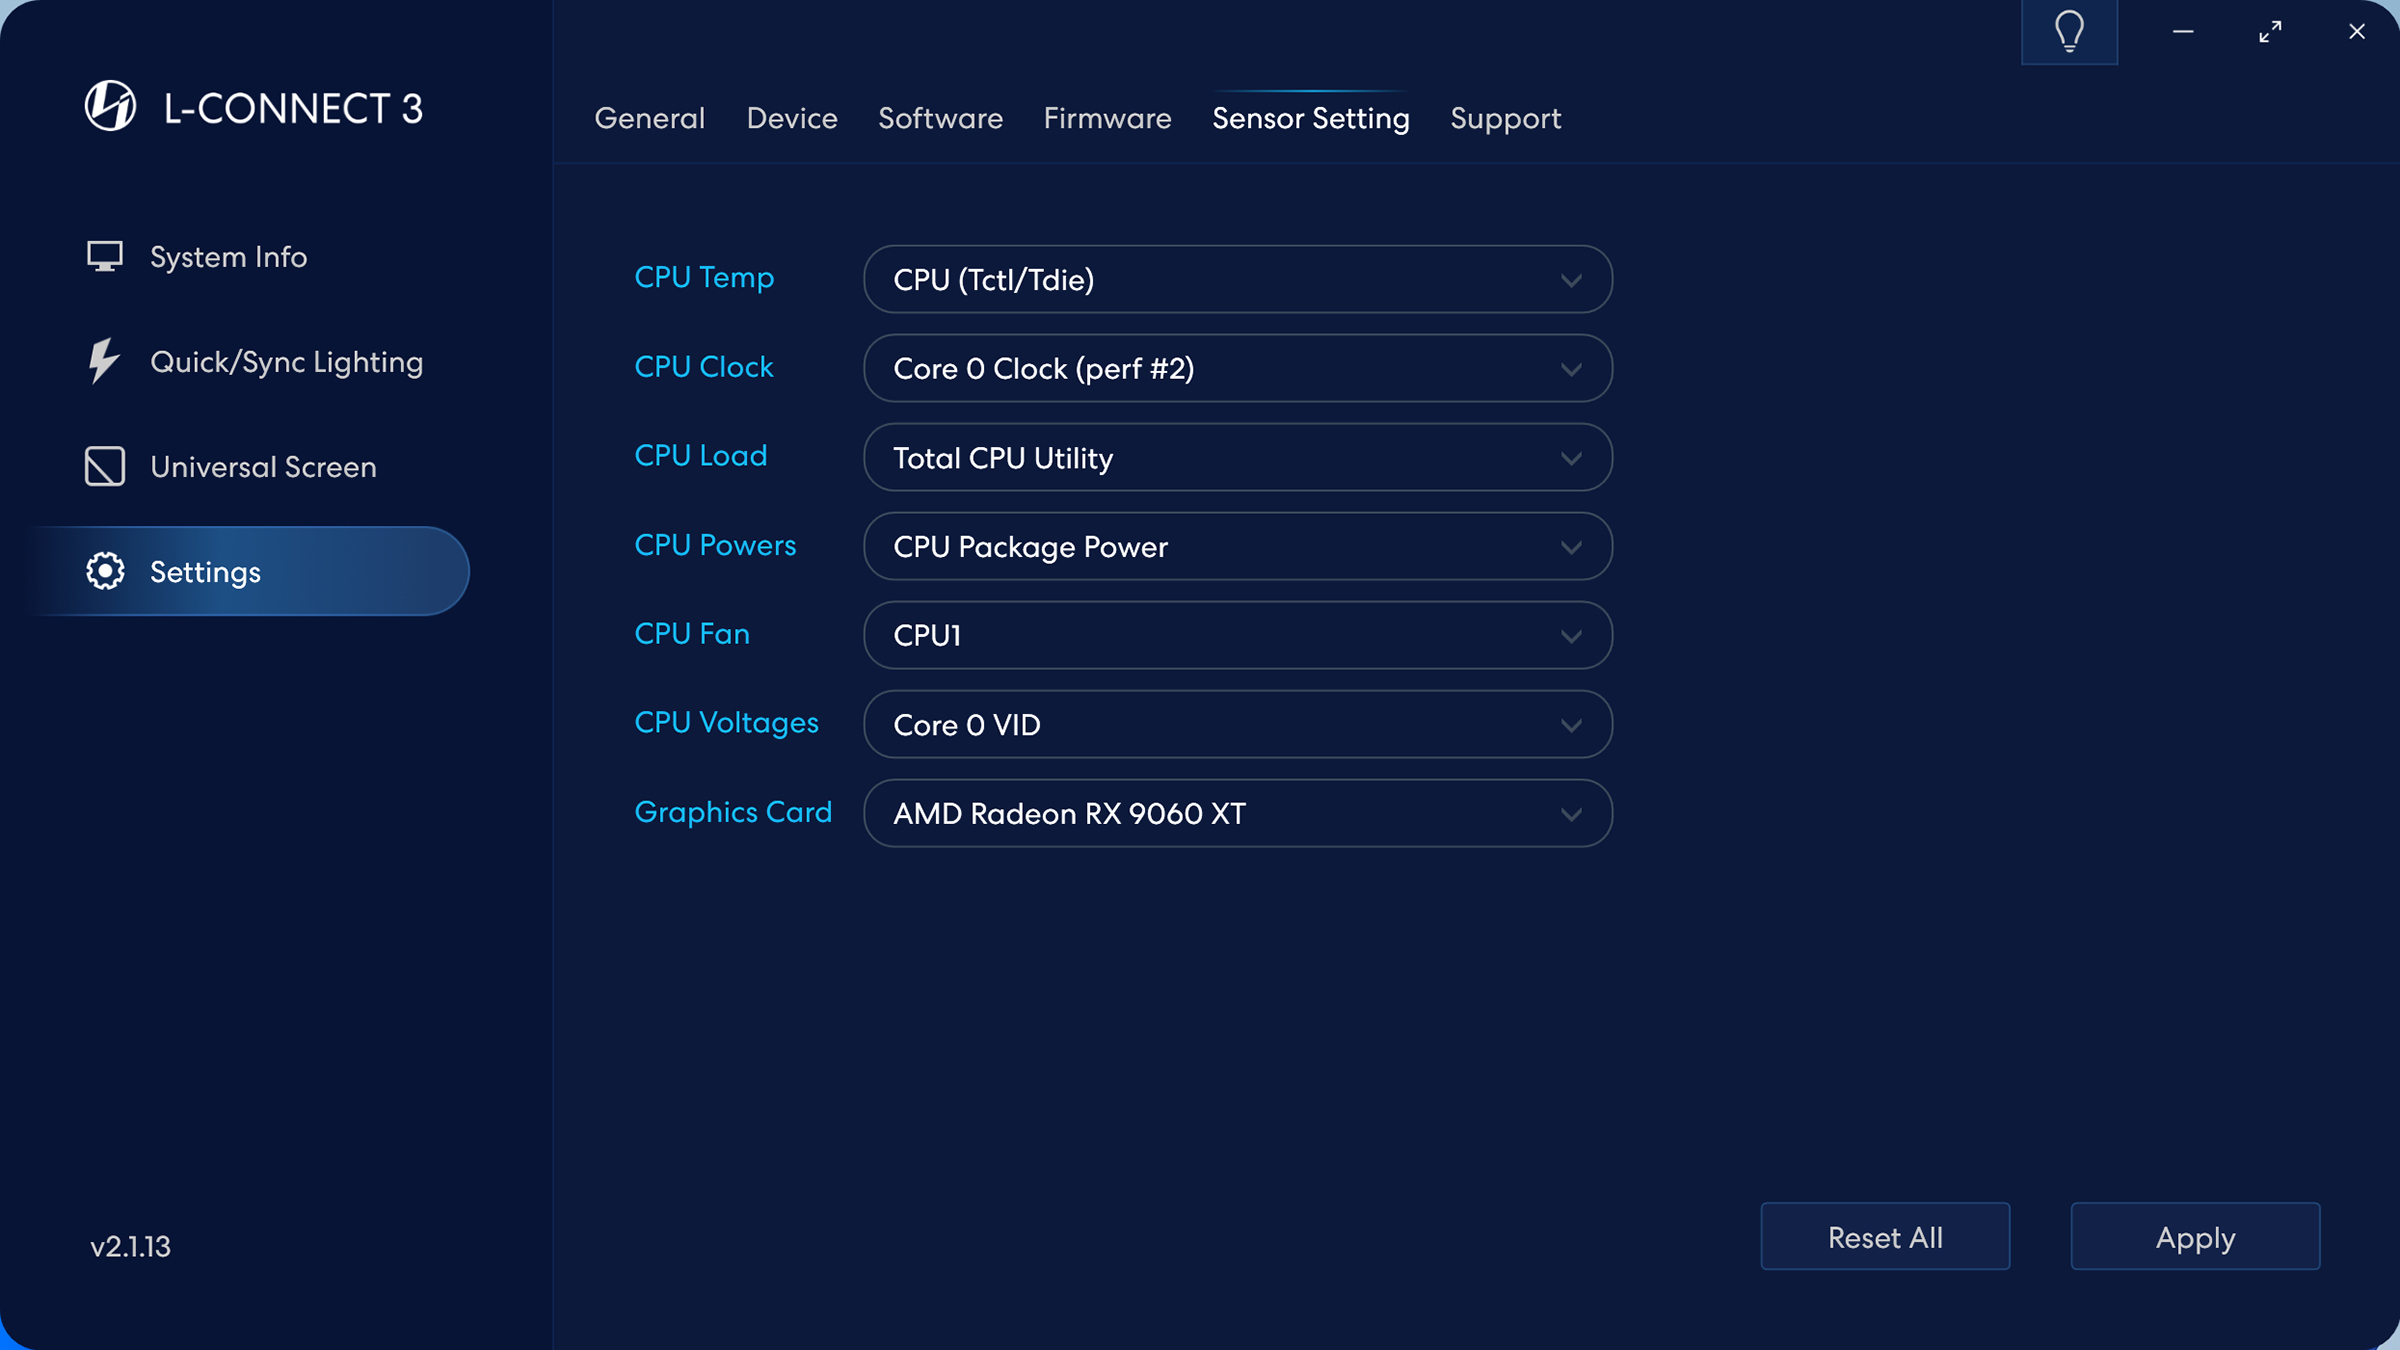Click the Quick/Sync Lighting bolt icon
The height and width of the screenshot is (1350, 2400).
click(103, 362)
